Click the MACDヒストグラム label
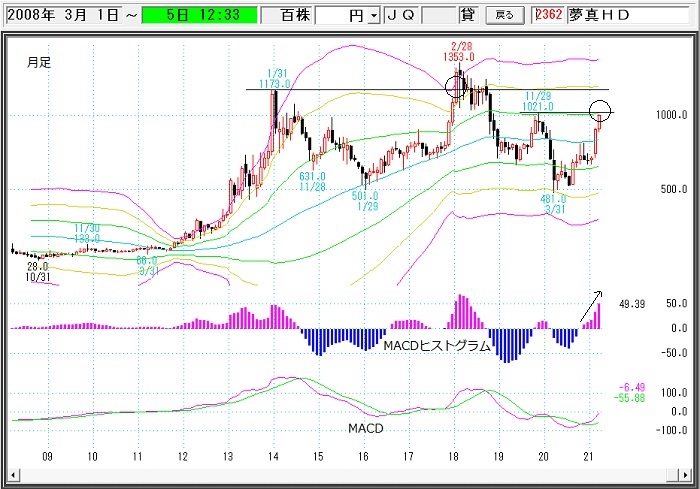The image size is (700, 489). click(437, 346)
